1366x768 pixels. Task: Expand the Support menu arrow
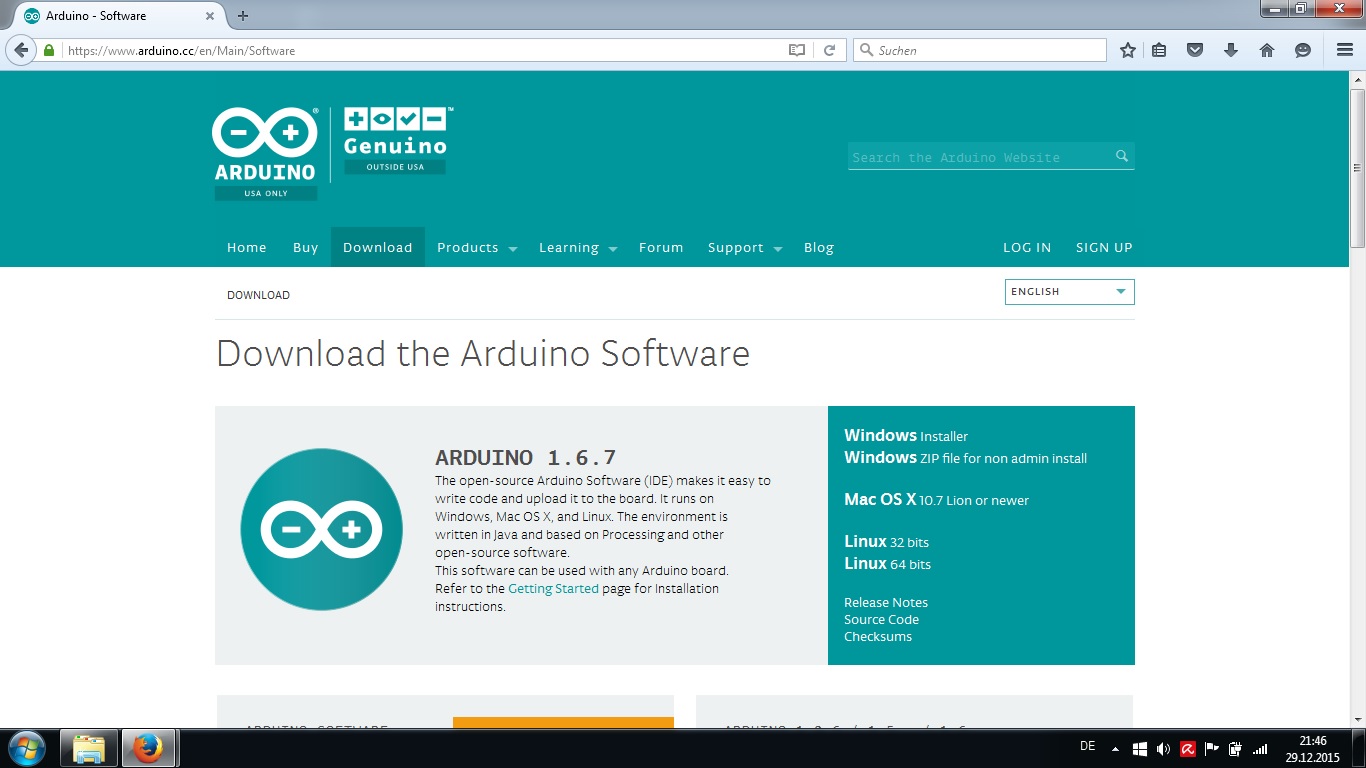tap(778, 249)
